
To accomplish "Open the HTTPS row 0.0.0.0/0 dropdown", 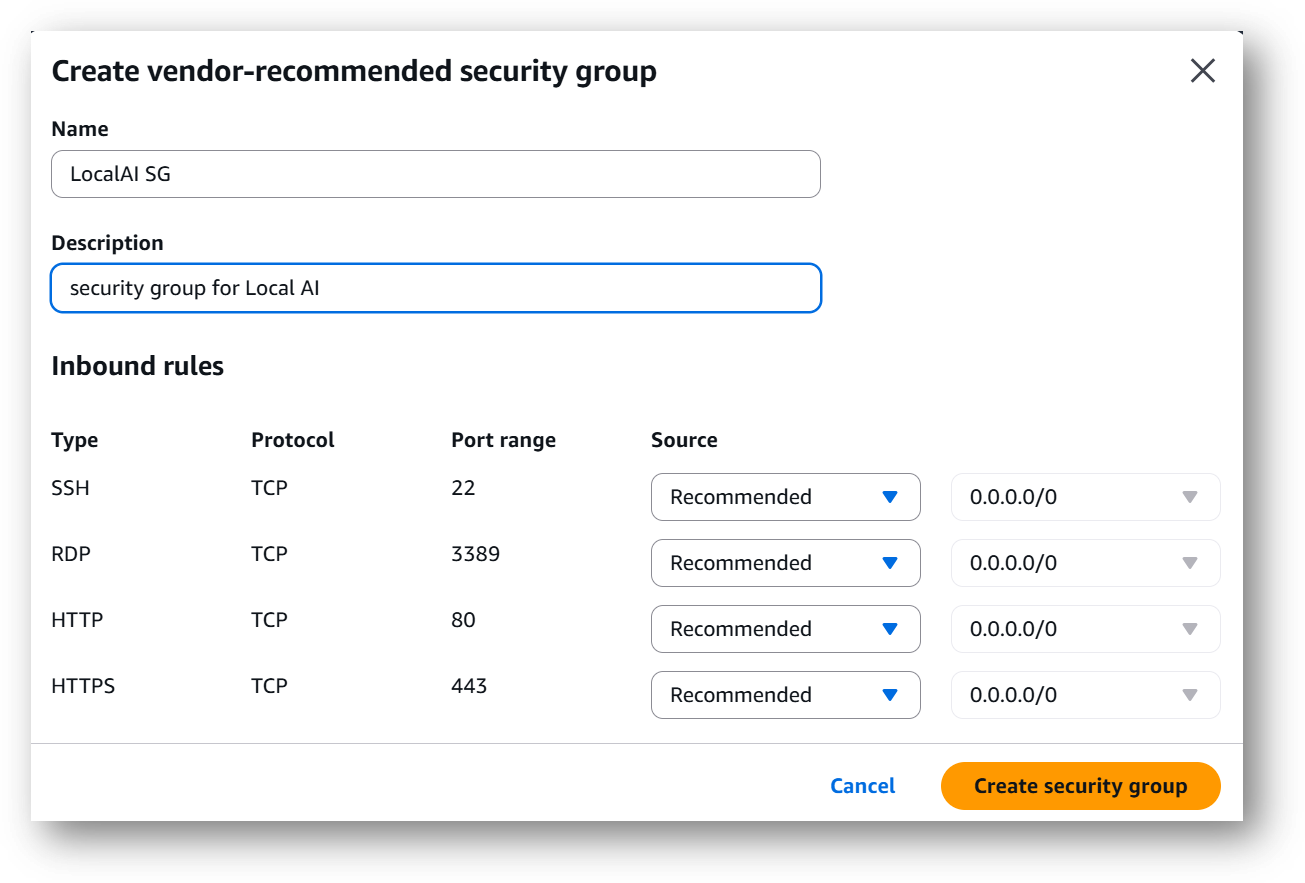I will point(1085,695).
